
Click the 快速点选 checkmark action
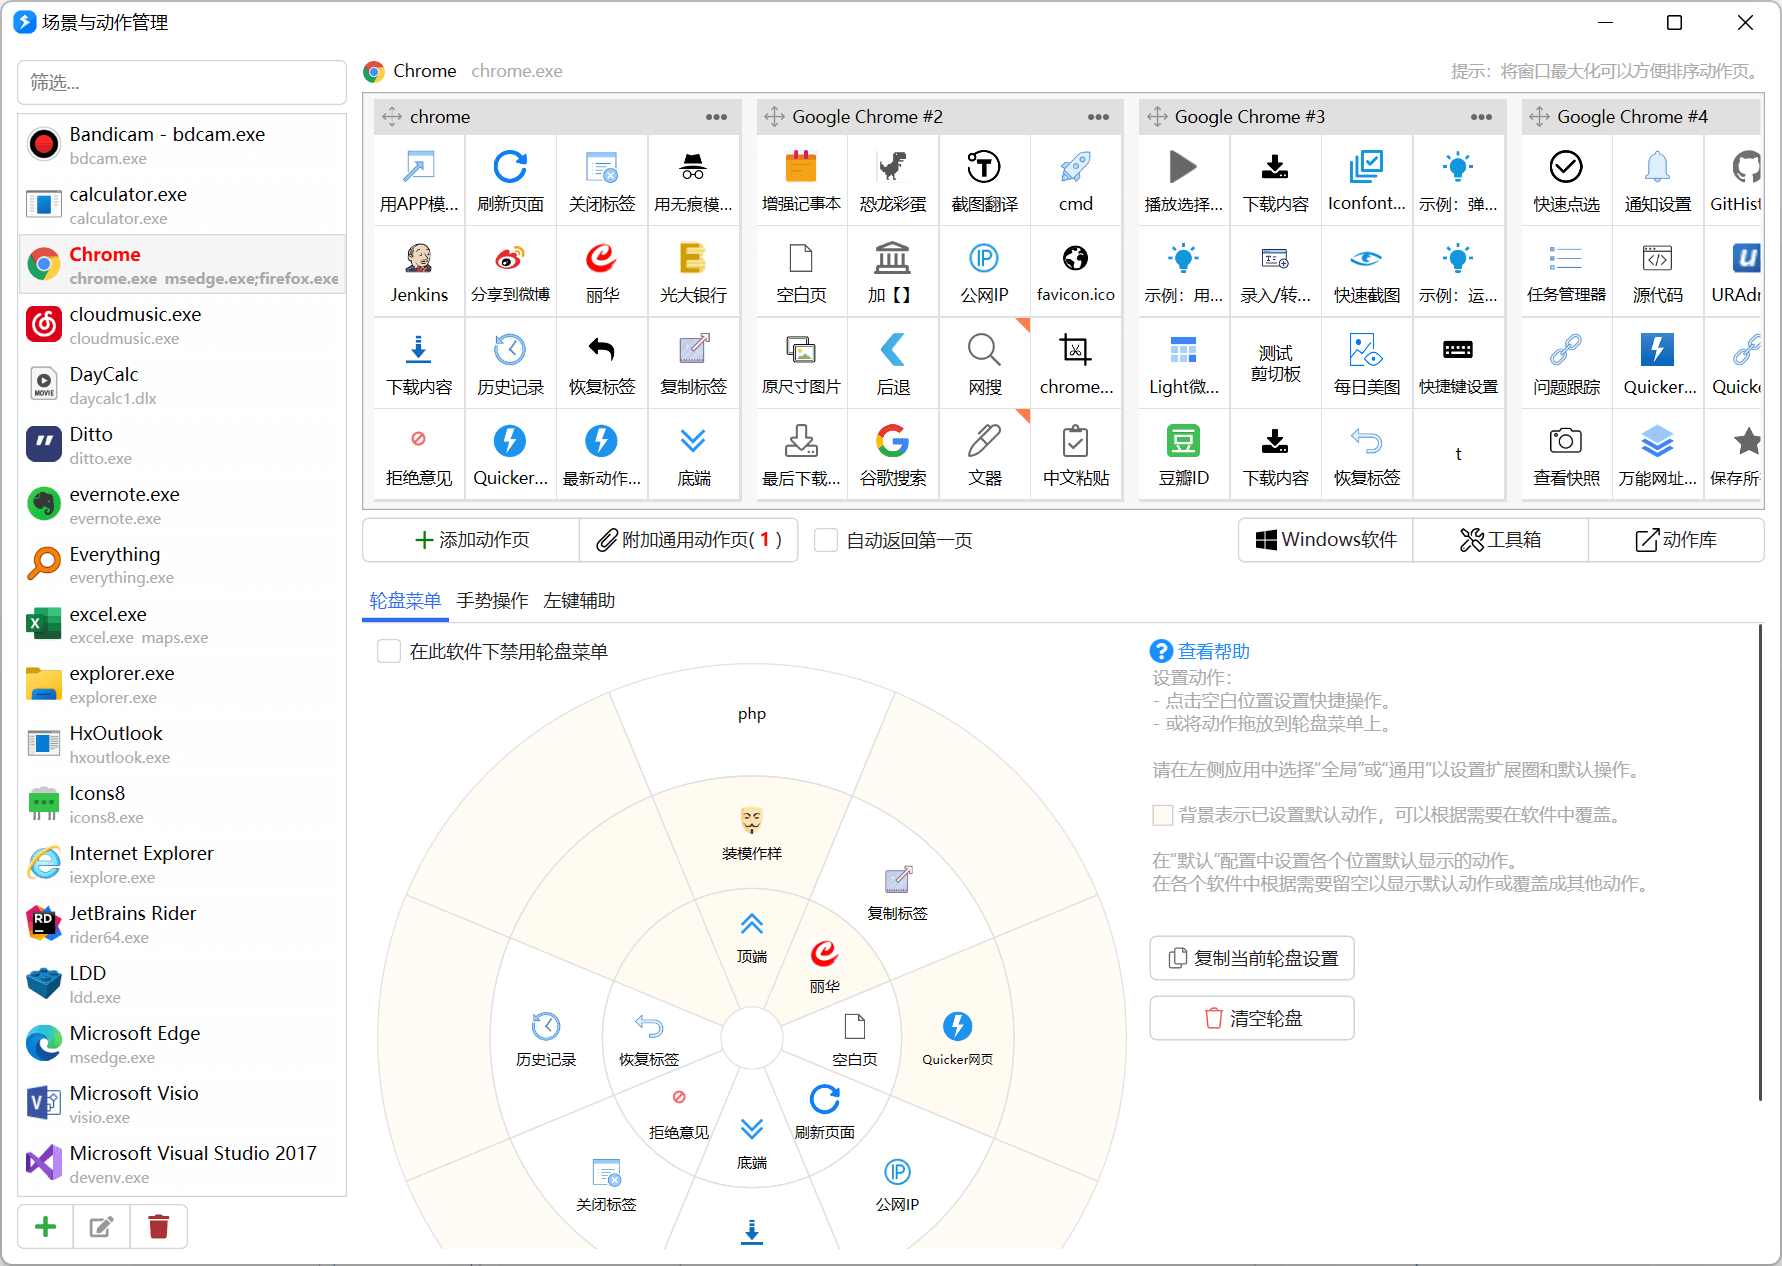click(x=1566, y=181)
